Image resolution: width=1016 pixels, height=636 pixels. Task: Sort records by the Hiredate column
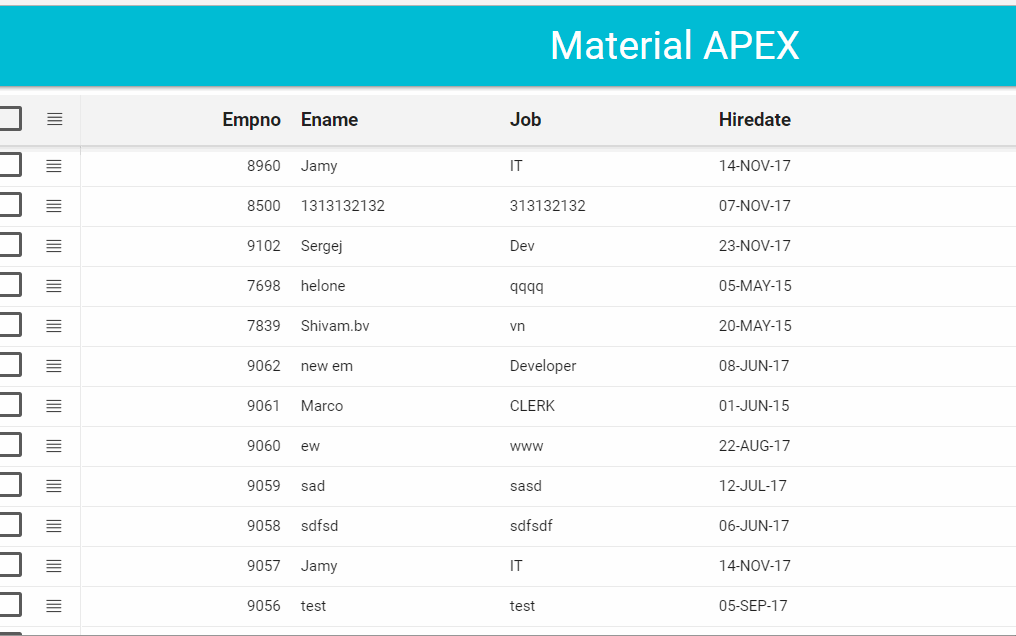click(x=754, y=119)
